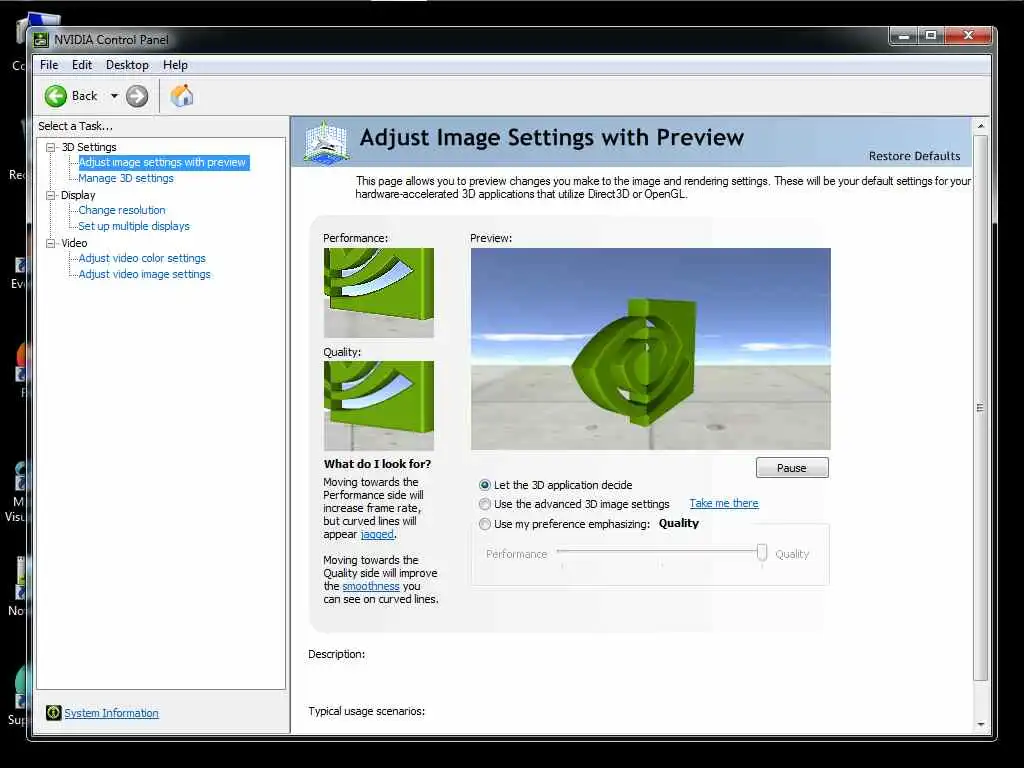Open the Back history dropdown arrow
The width and height of the screenshot is (1024, 768).
point(114,96)
